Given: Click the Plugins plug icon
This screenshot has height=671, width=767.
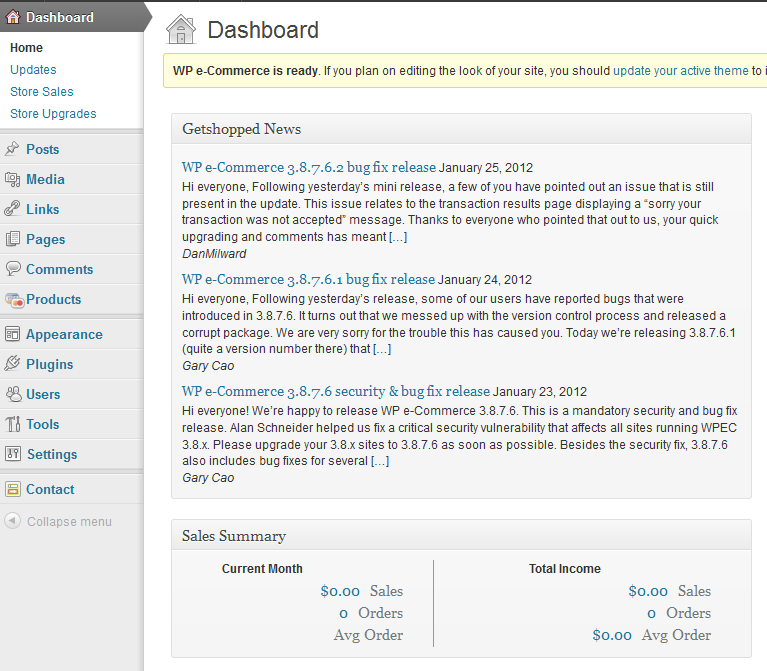Looking at the screenshot, I should click(x=13, y=364).
